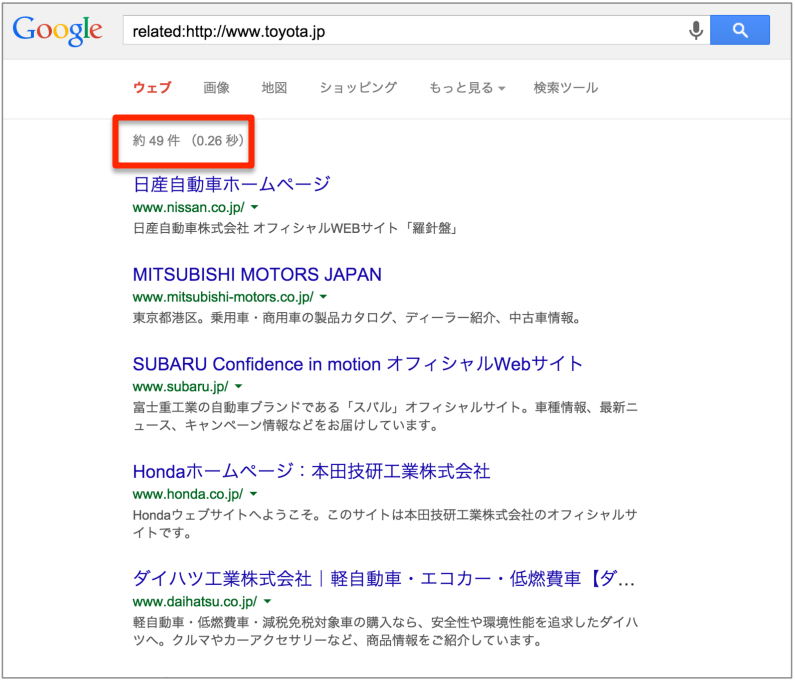Open the ダイハツ工業株式会社 result link
The height and width of the screenshot is (682, 795).
coord(384,579)
